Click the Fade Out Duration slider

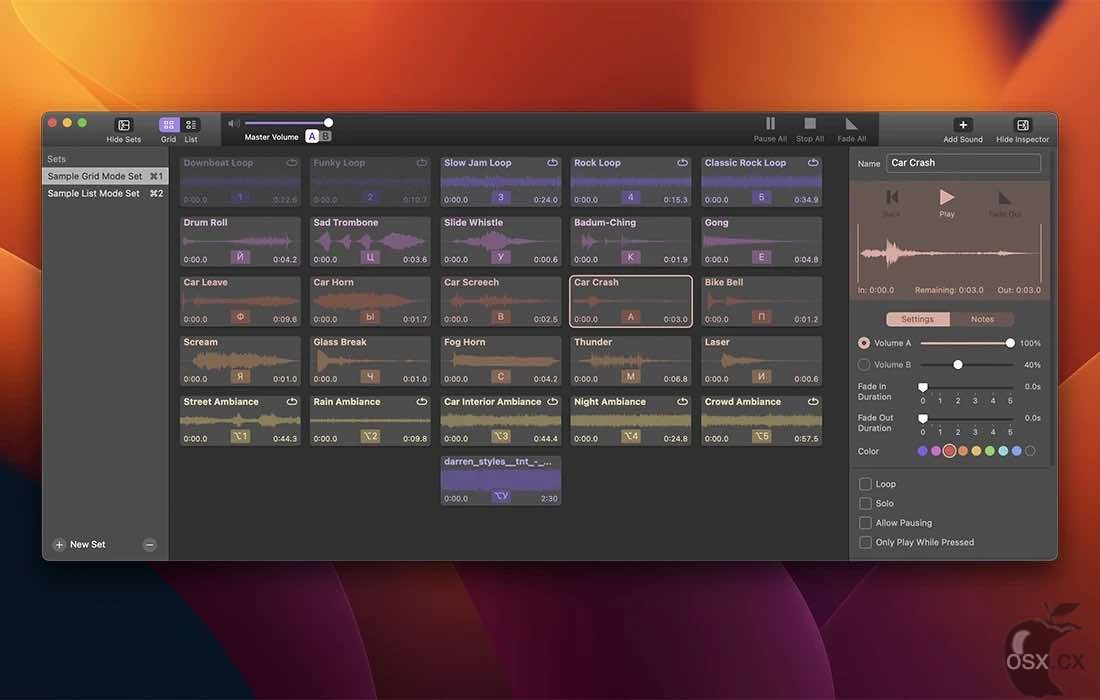967,418
